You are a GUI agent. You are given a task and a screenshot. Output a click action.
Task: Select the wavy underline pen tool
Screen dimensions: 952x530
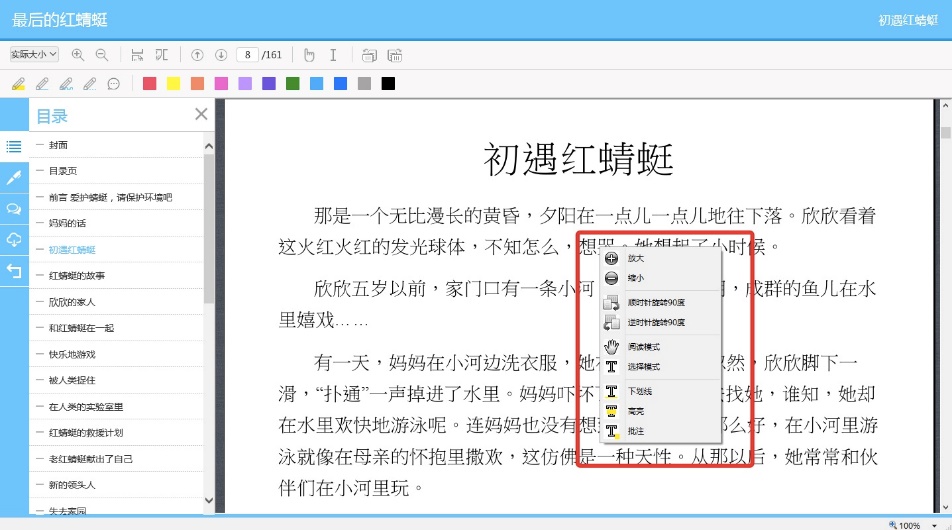click(66, 84)
